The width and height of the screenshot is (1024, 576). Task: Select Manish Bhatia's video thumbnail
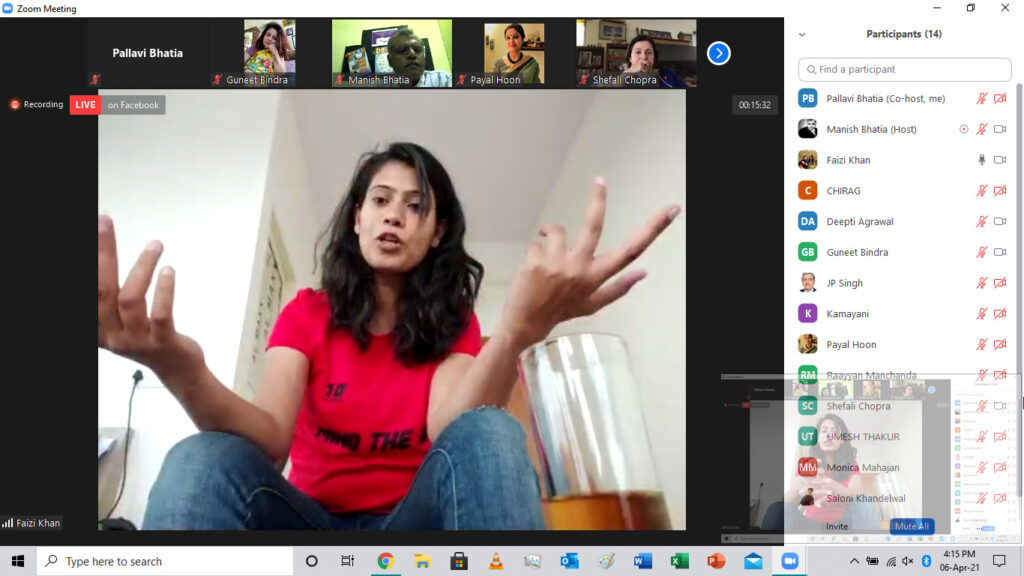392,53
